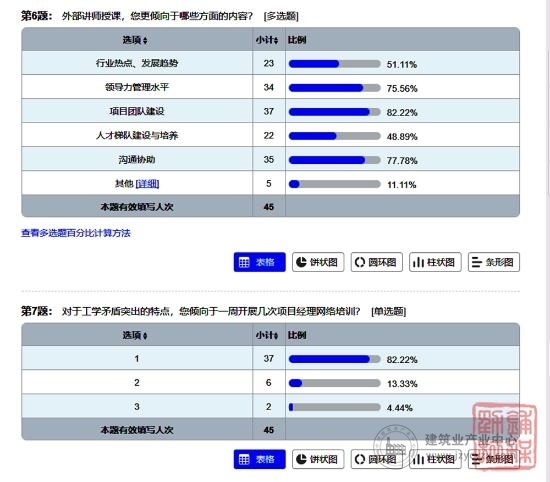The image size is (550, 482).
Task: Click the 82.22% progress bar for 项目团队建设
Action: [x=335, y=112]
